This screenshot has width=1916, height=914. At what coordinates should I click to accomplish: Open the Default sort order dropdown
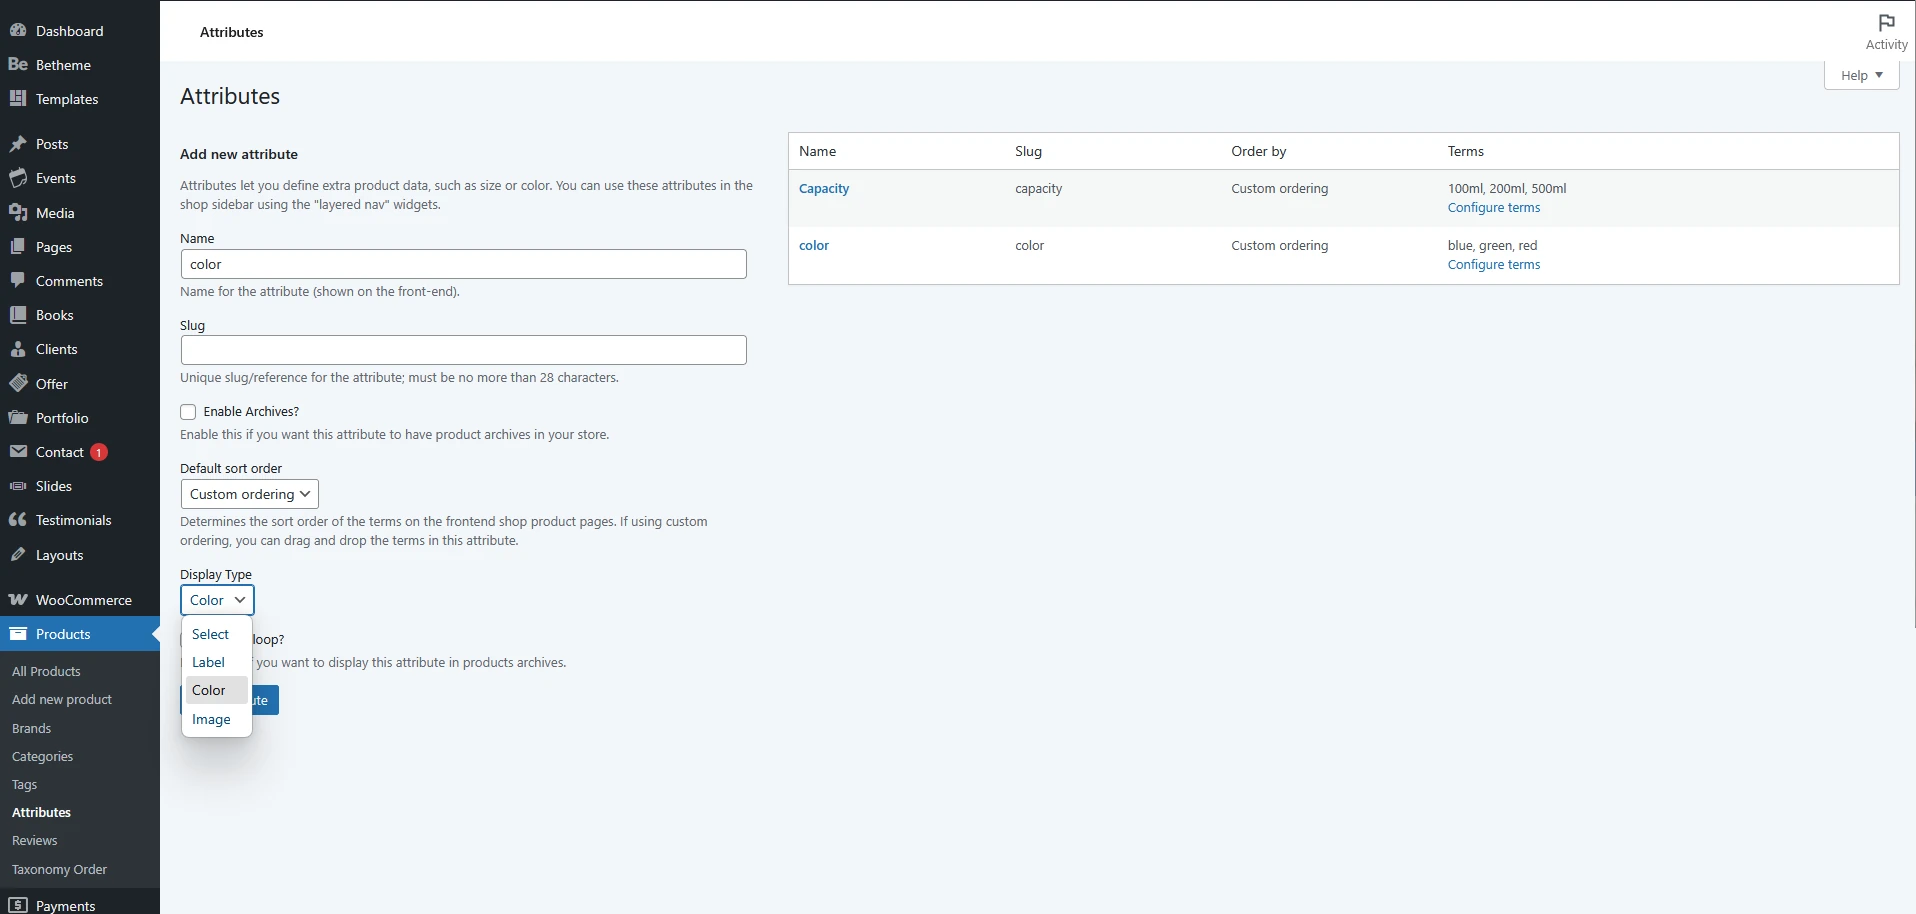tap(249, 494)
